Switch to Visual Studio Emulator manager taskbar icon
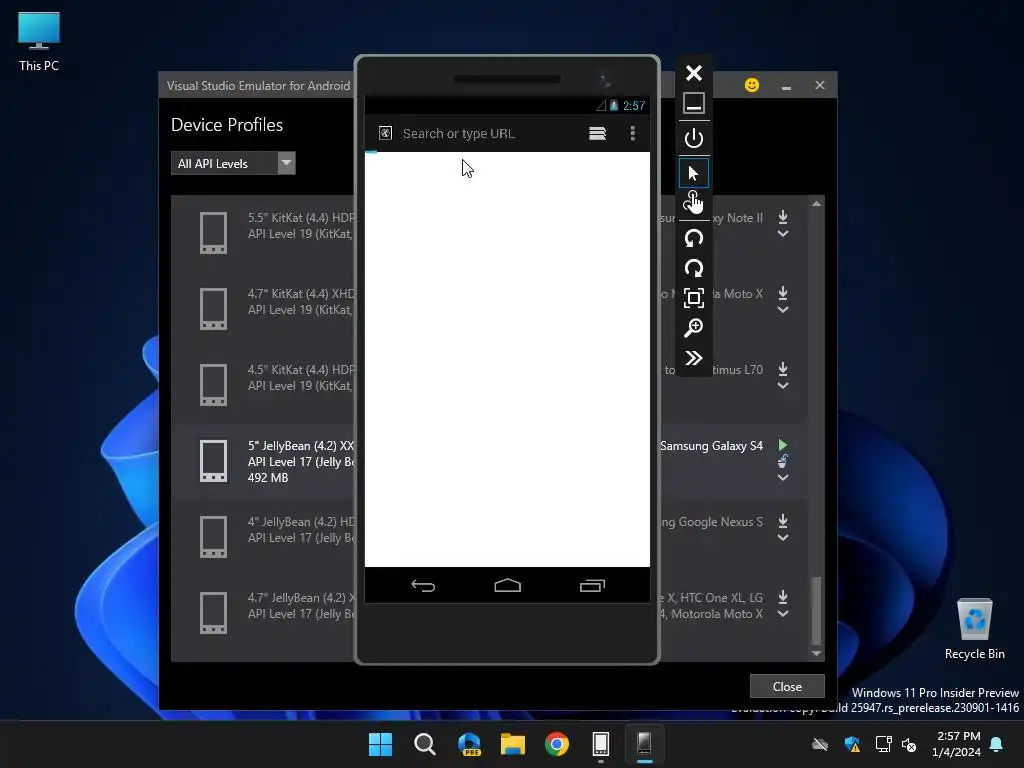The height and width of the screenshot is (768, 1024). [x=601, y=744]
